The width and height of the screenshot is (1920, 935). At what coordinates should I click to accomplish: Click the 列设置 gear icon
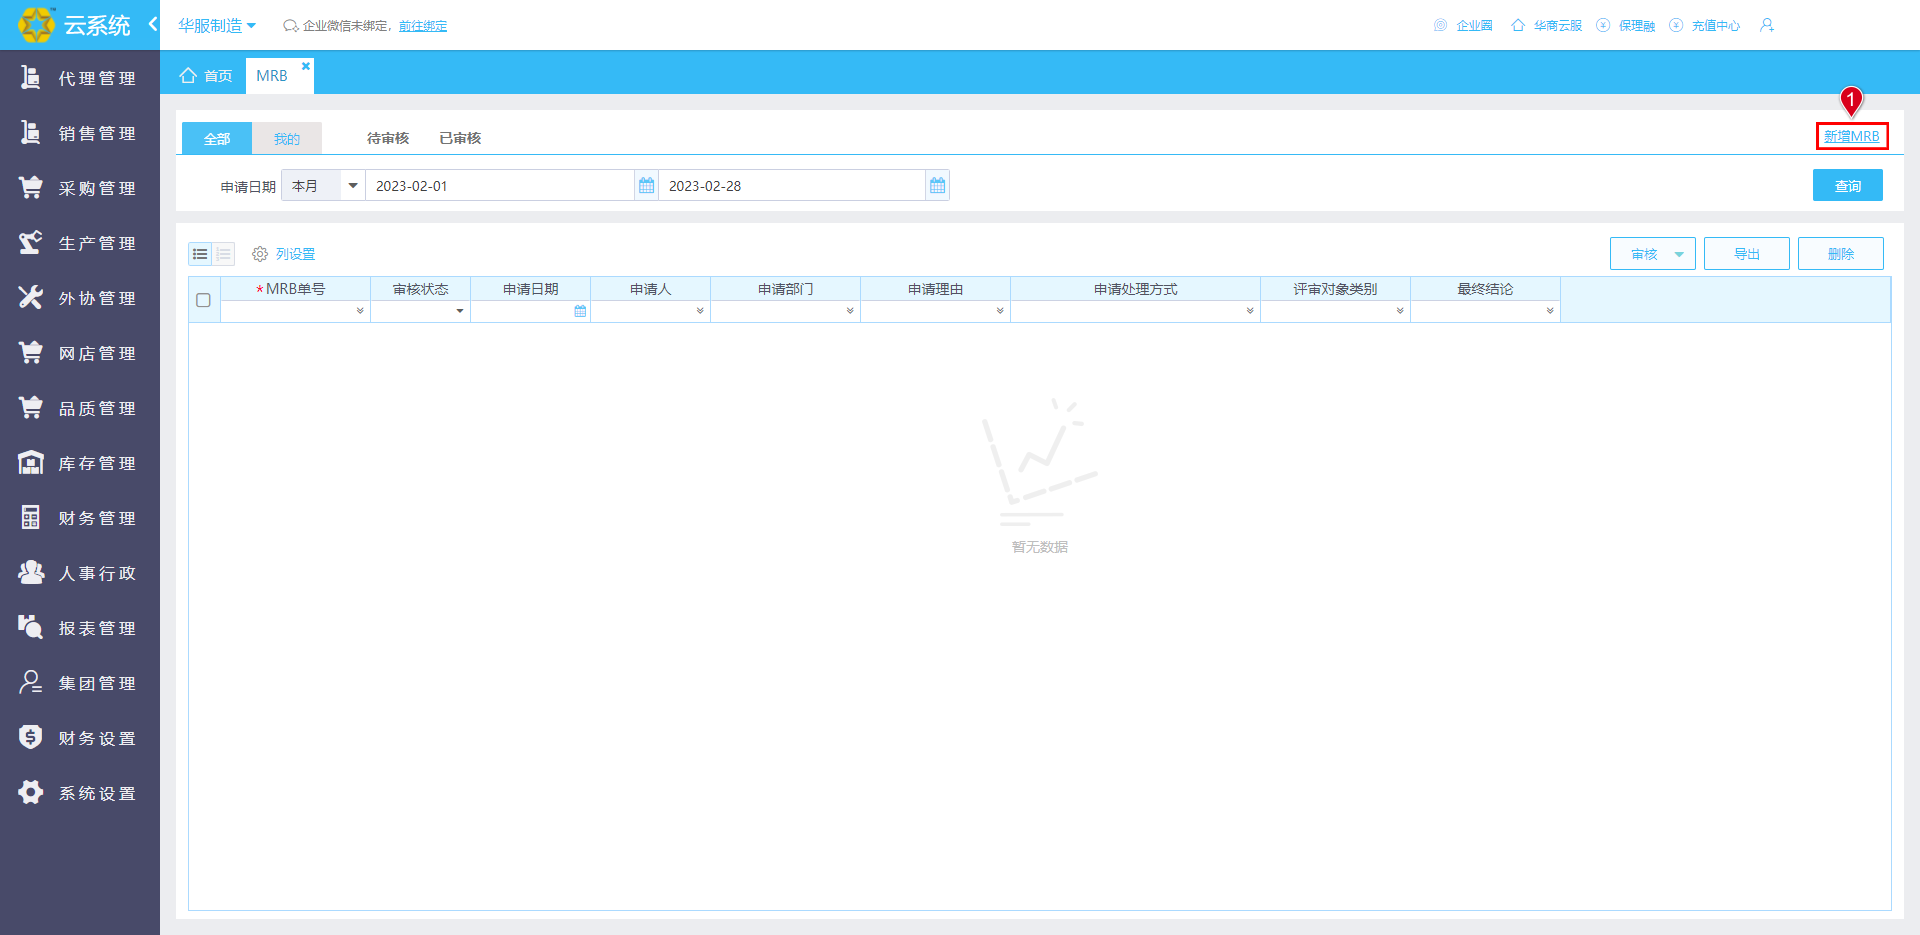click(260, 254)
